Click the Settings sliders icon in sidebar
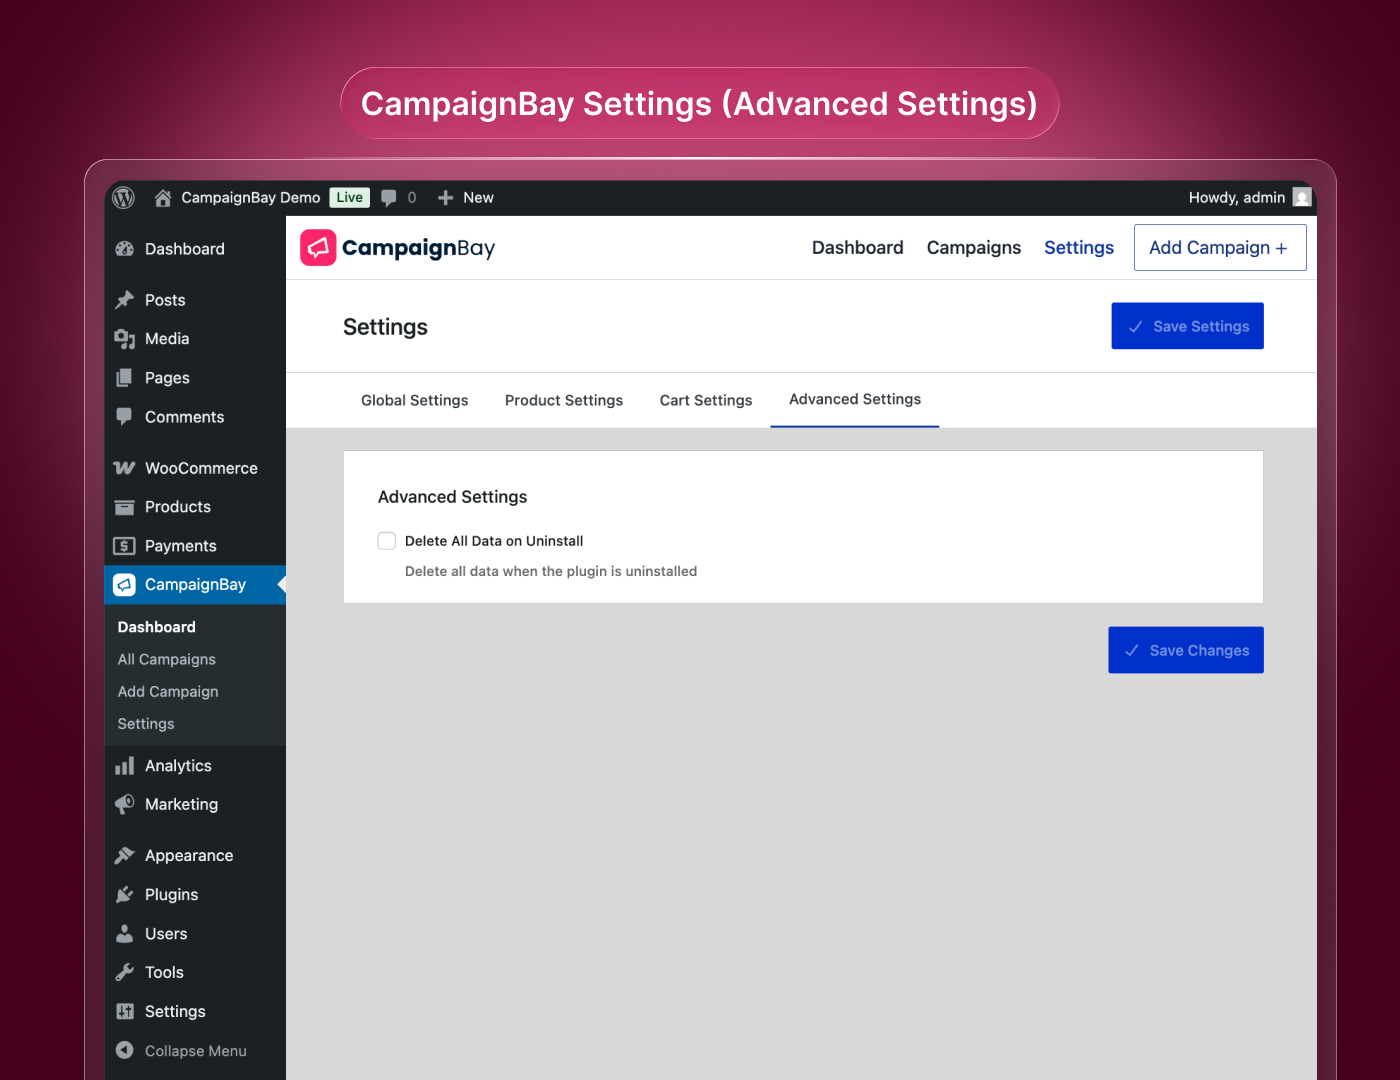Image resolution: width=1400 pixels, height=1080 pixels. coord(125,1011)
